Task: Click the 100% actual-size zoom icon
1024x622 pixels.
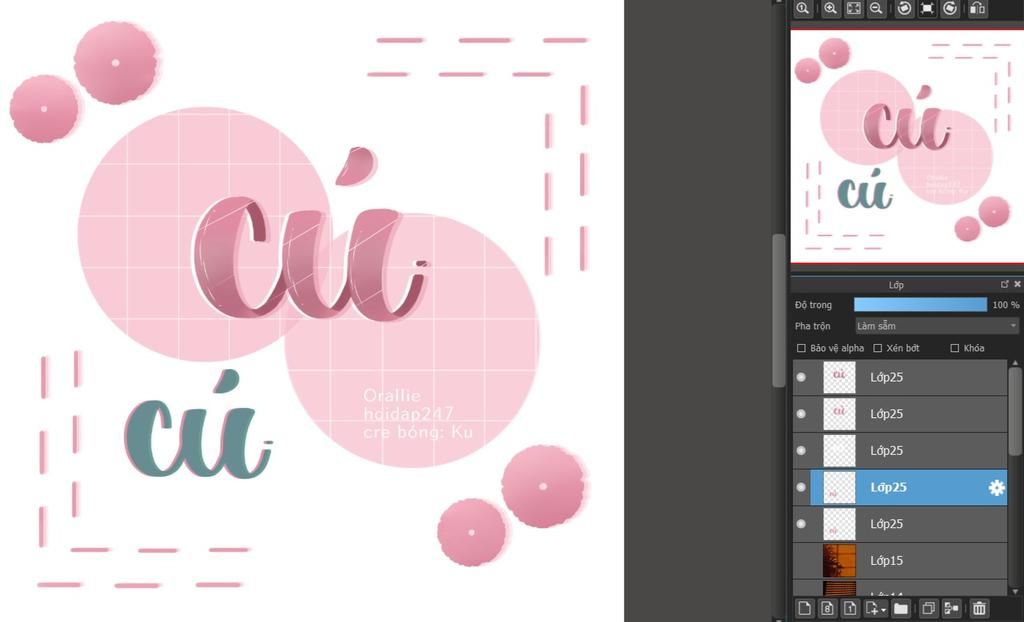Action: [x=803, y=8]
